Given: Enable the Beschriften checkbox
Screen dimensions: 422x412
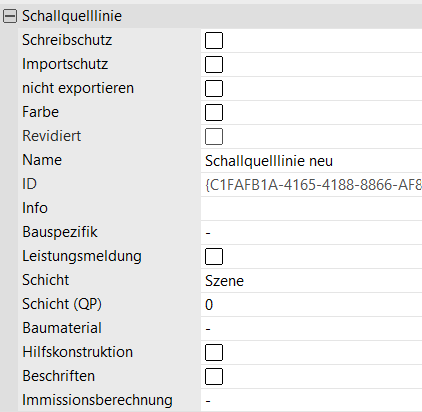Looking at the screenshot, I should click(214, 376).
